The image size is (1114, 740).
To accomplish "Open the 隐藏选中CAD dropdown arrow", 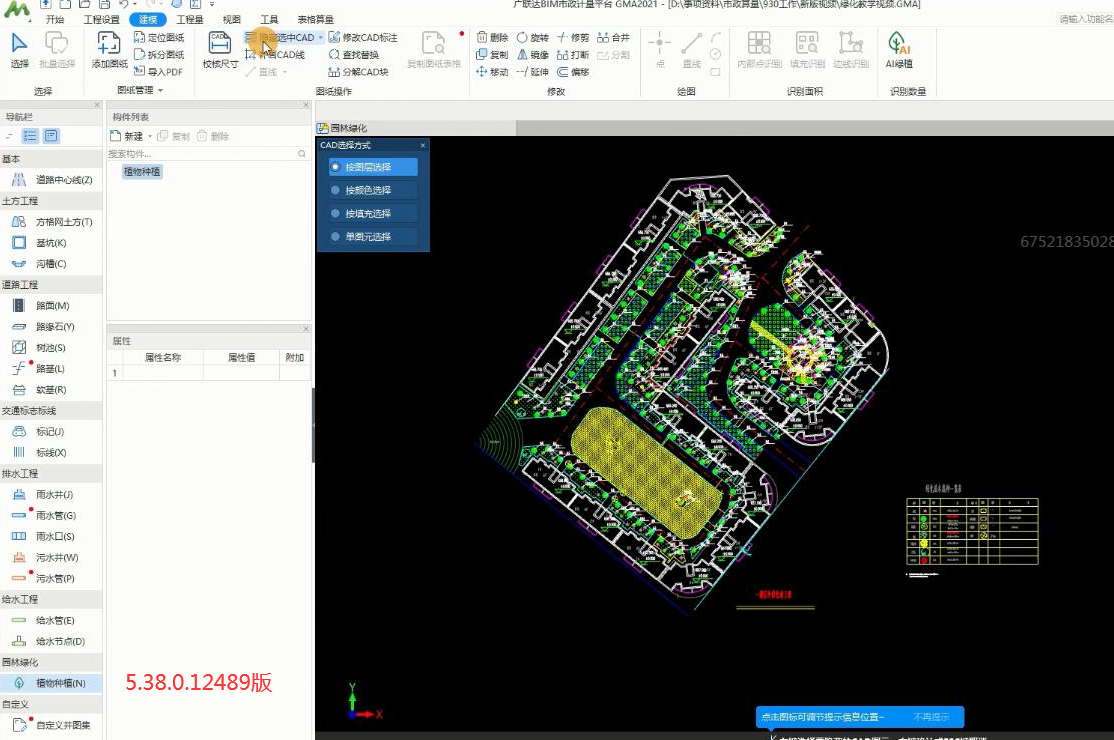I will pos(320,38).
